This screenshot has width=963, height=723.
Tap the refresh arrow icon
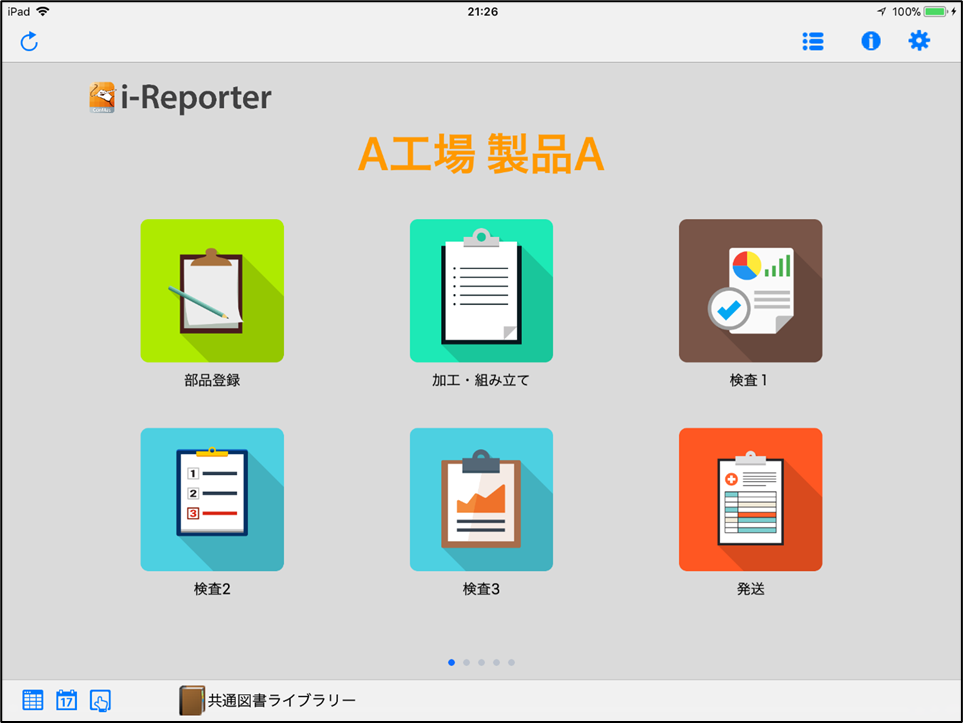[29, 42]
